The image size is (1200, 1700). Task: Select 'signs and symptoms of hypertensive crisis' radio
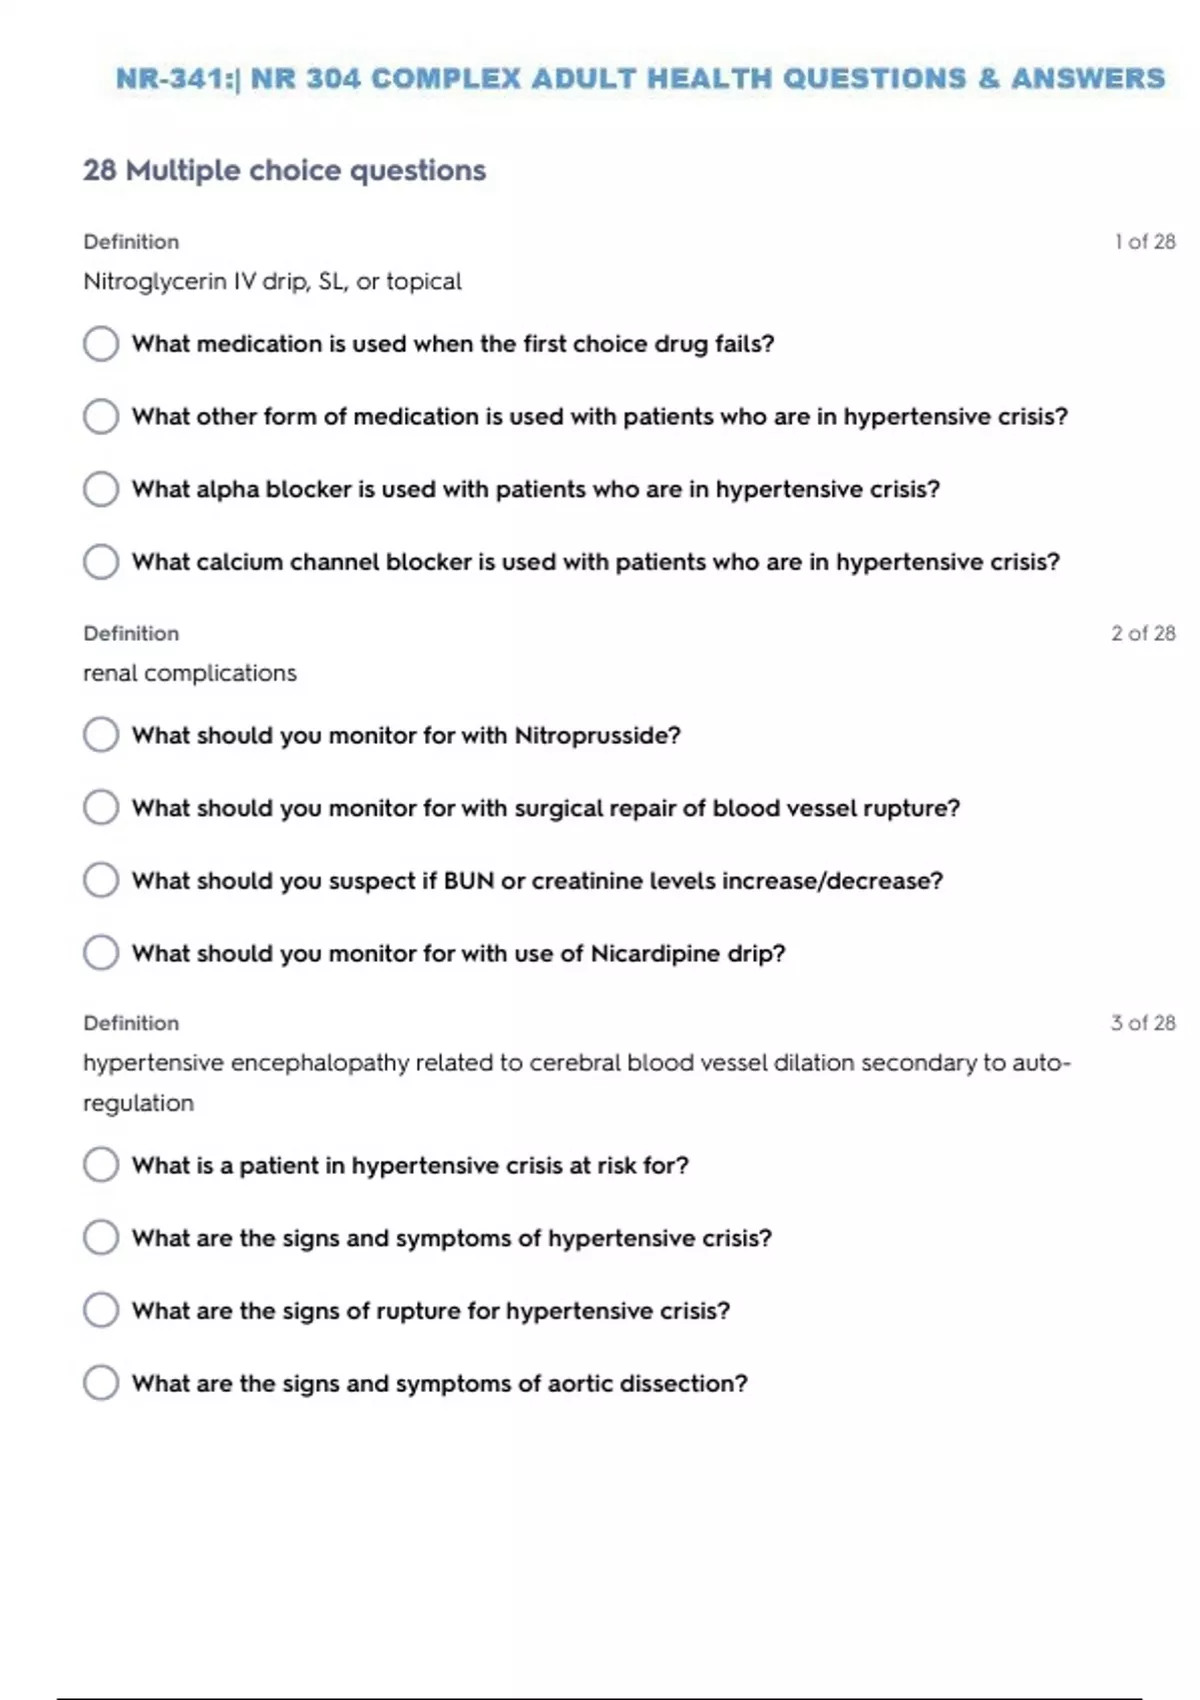coord(101,1238)
